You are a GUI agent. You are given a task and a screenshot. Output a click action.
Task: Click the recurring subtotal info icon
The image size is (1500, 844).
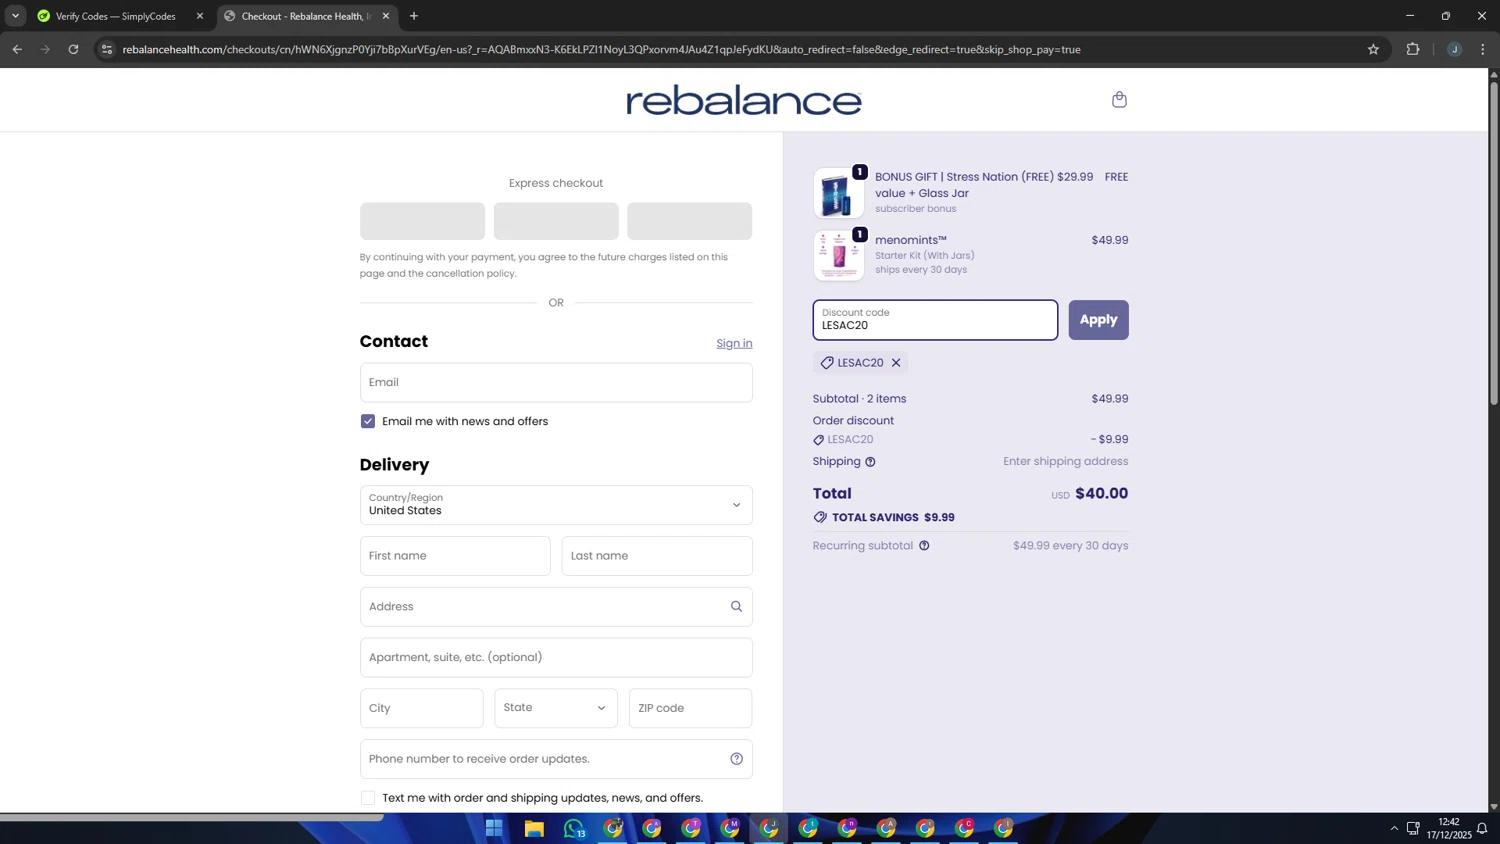click(x=924, y=546)
